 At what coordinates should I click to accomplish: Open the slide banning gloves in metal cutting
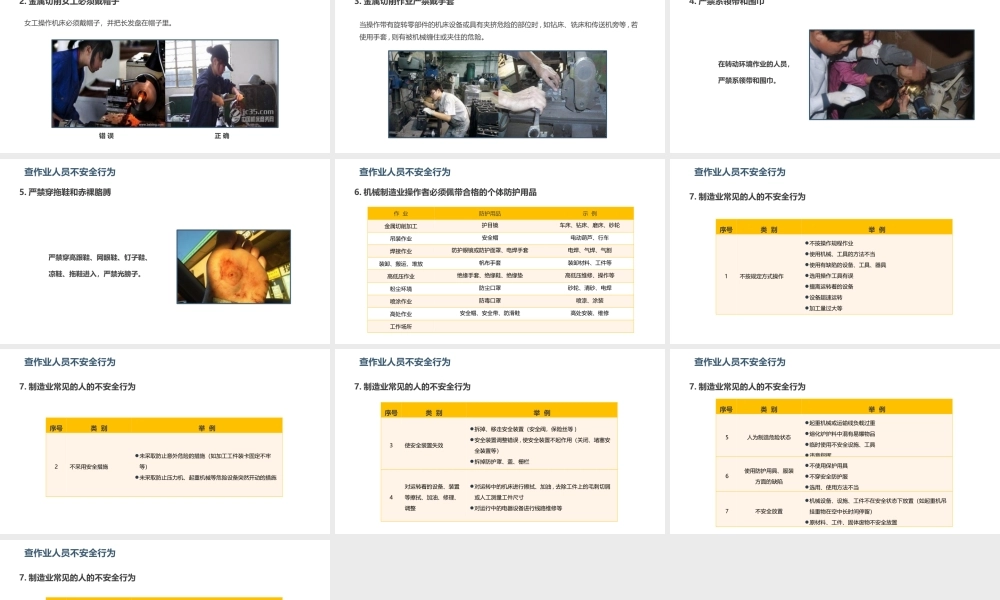pos(499,76)
